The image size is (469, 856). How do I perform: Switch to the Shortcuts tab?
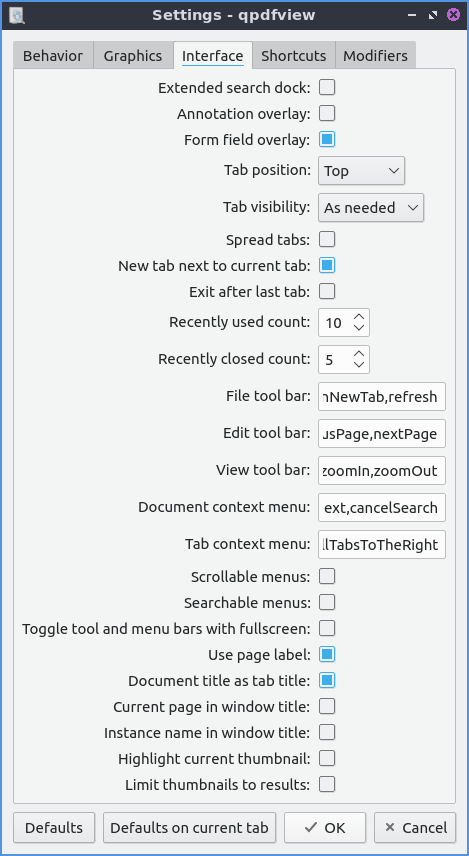(x=293, y=56)
